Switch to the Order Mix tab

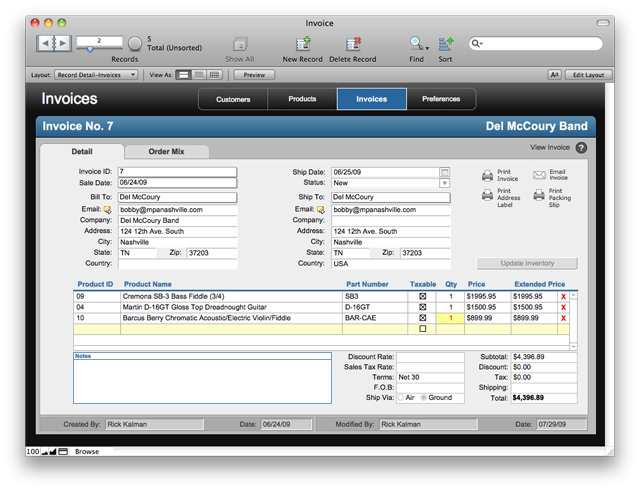pos(167,151)
